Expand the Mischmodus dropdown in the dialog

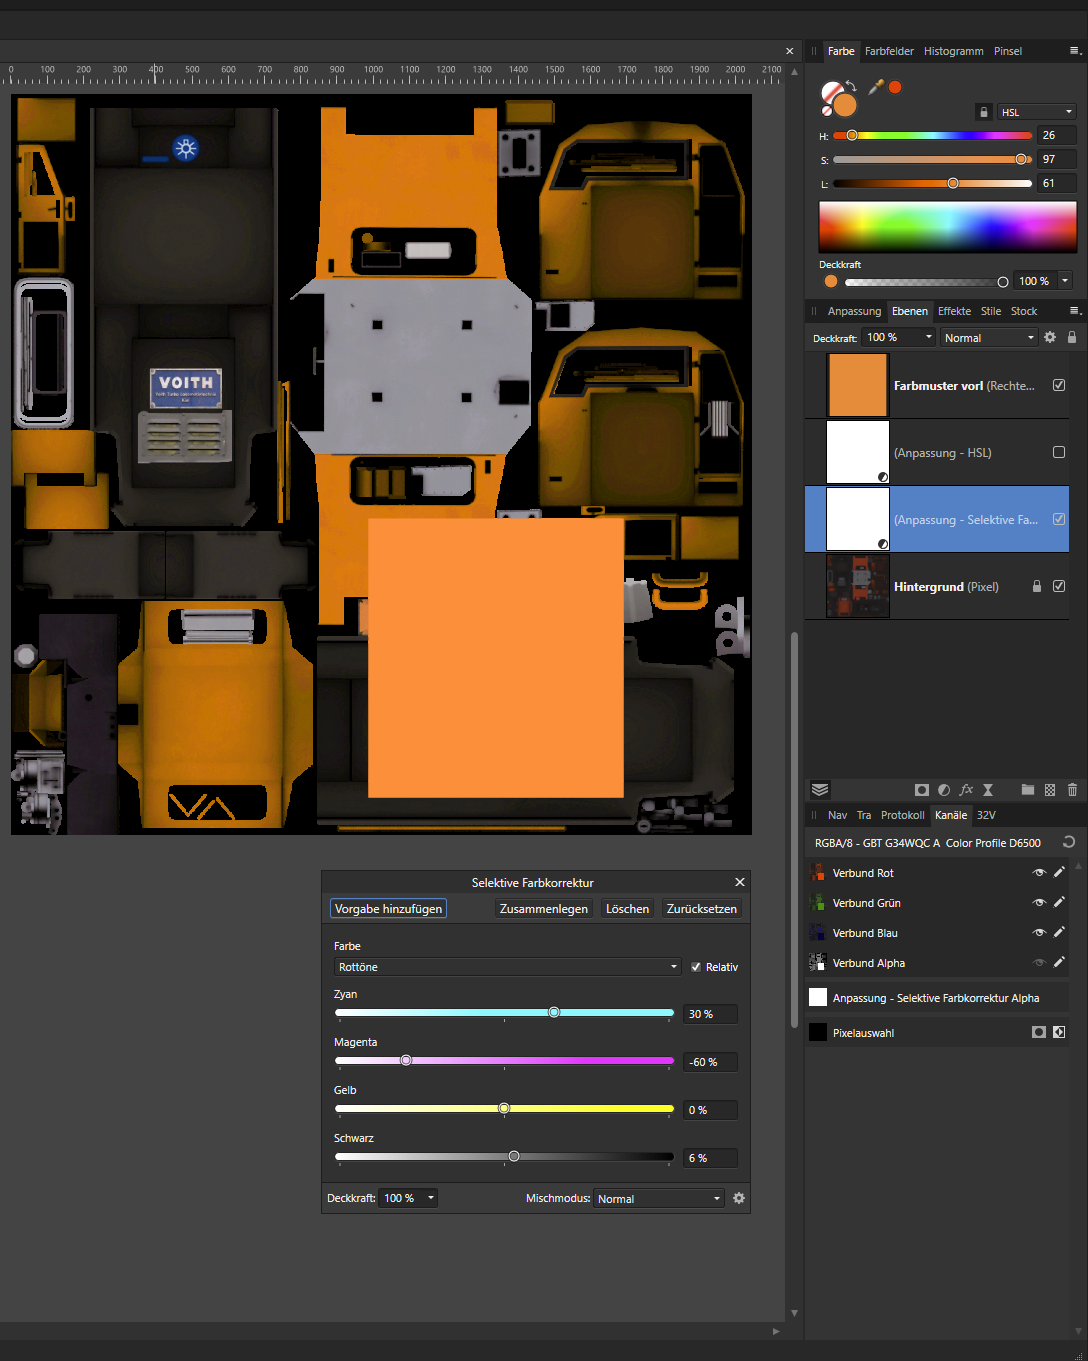click(x=658, y=1198)
